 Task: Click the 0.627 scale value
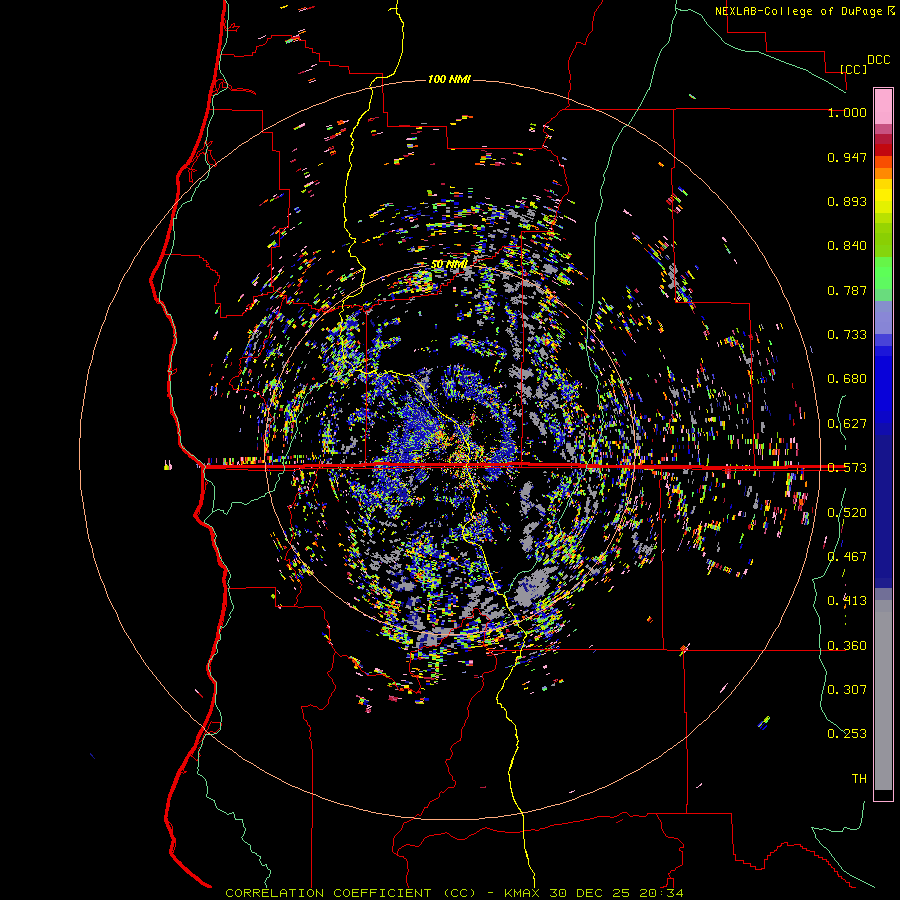point(847,424)
